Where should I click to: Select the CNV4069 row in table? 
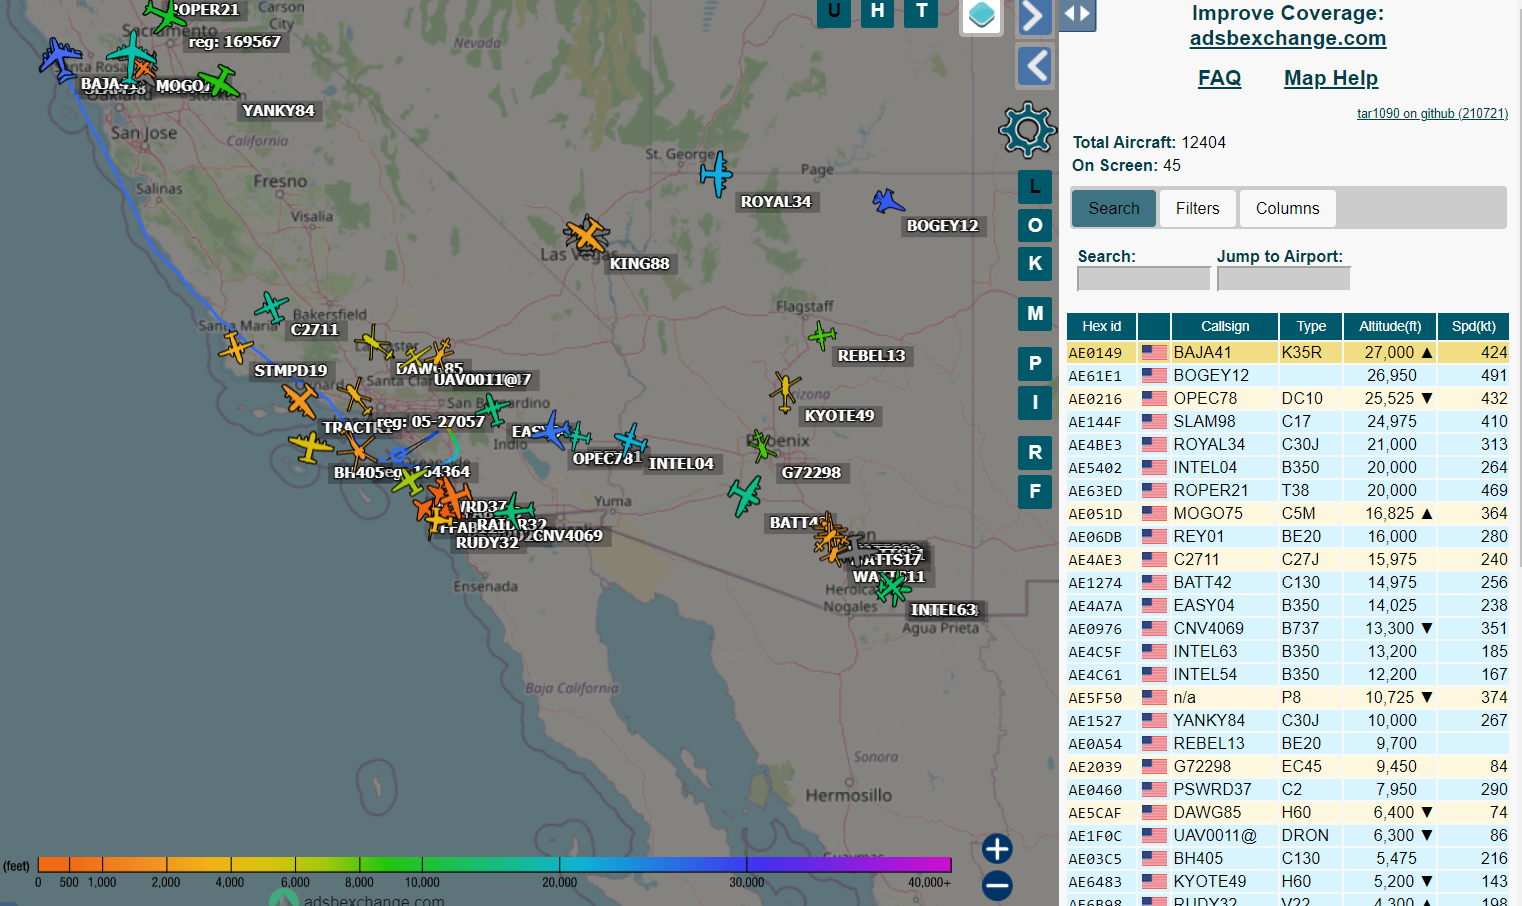click(1288, 628)
